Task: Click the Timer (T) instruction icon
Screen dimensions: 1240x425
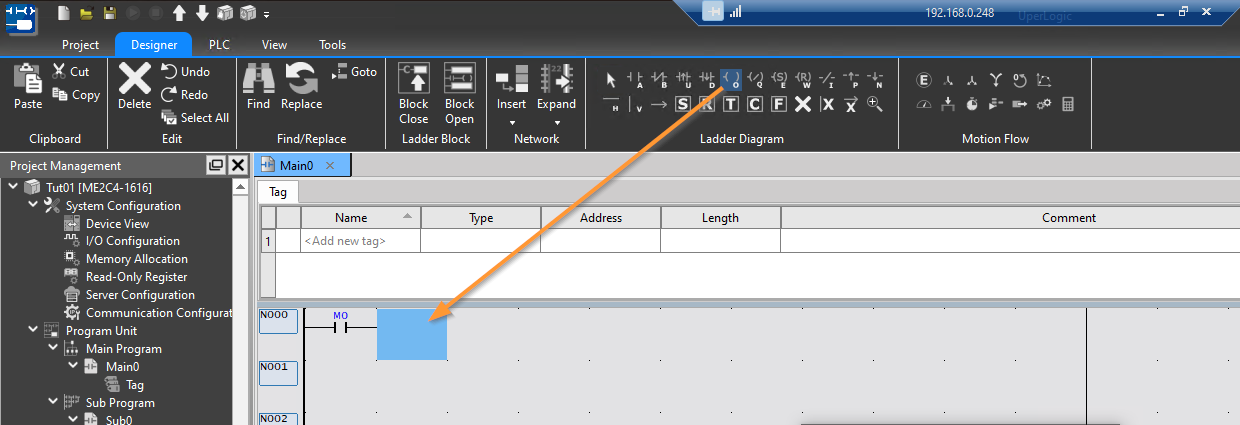Action: pos(731,104)
